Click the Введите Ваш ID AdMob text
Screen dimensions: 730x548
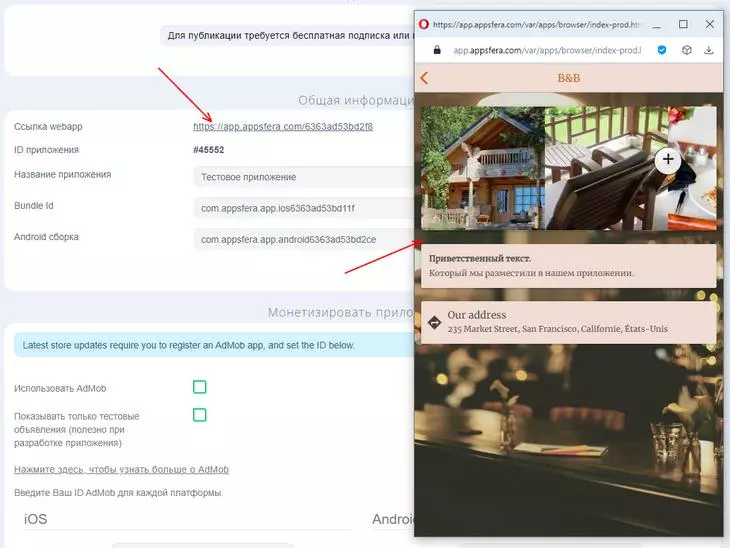118,493
